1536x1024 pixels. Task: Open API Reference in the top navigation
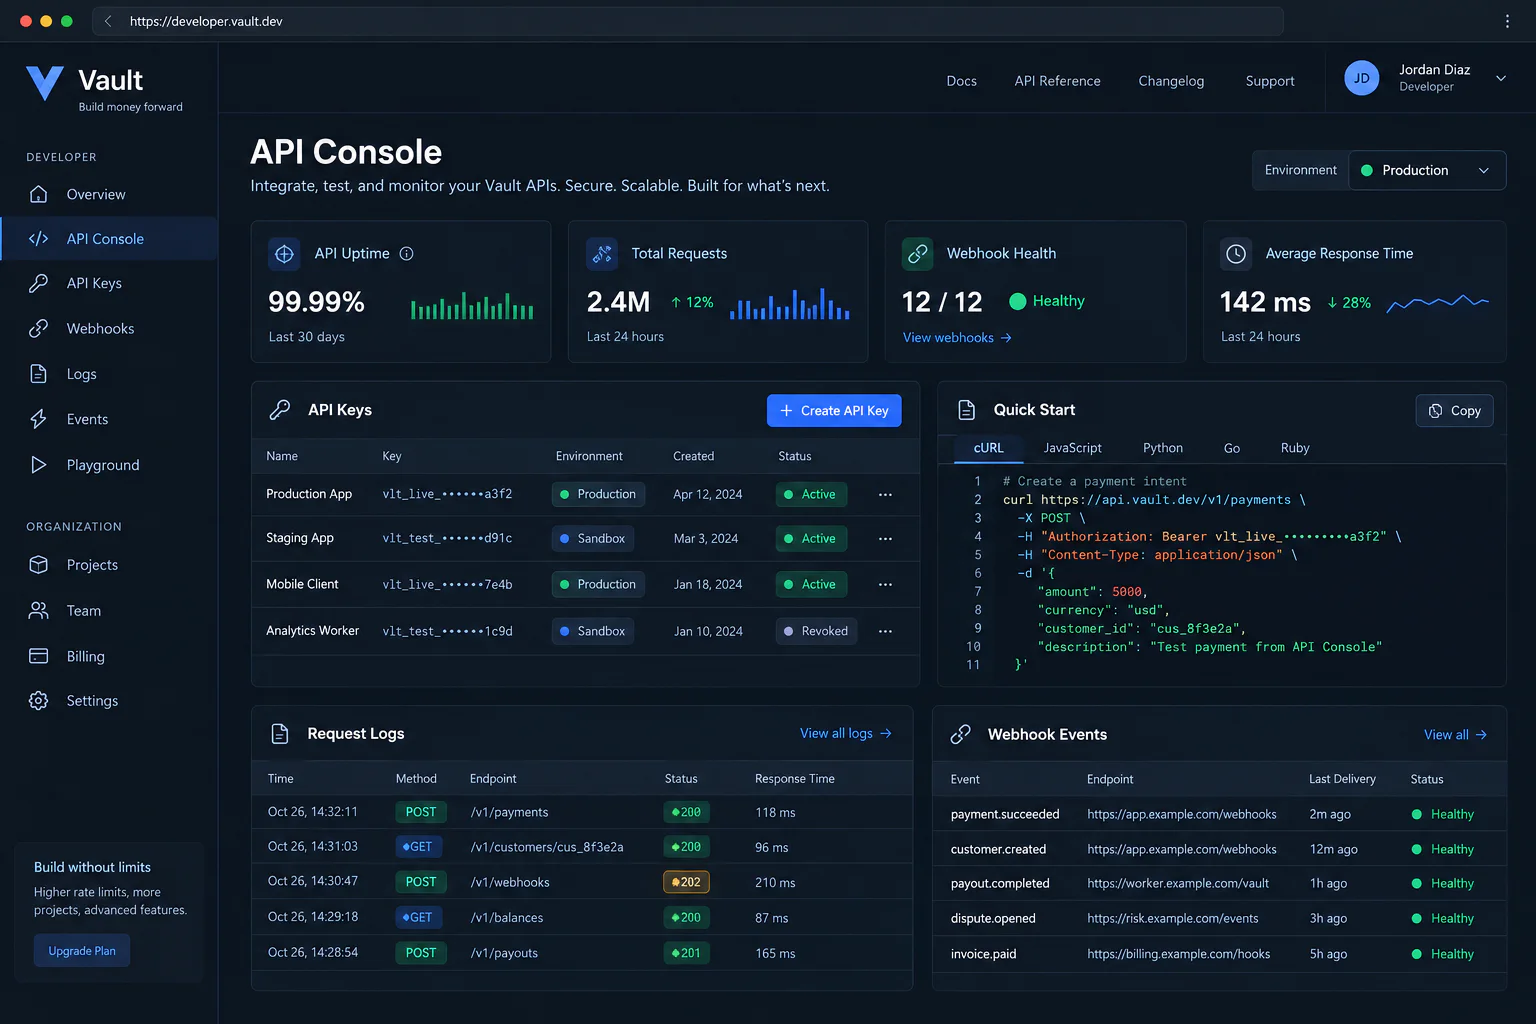pos(1057,81)
